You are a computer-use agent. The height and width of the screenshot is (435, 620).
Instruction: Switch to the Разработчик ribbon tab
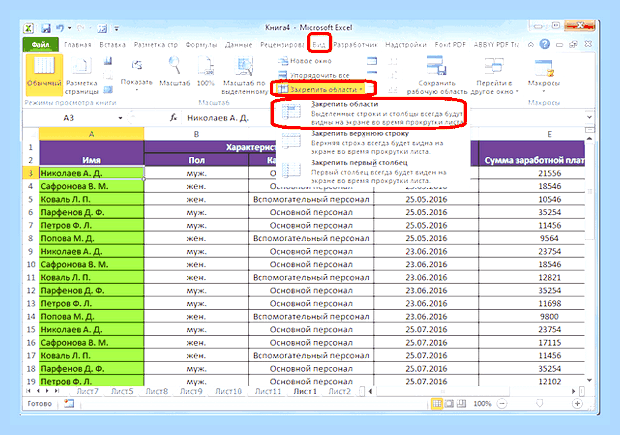coord(355,45)
